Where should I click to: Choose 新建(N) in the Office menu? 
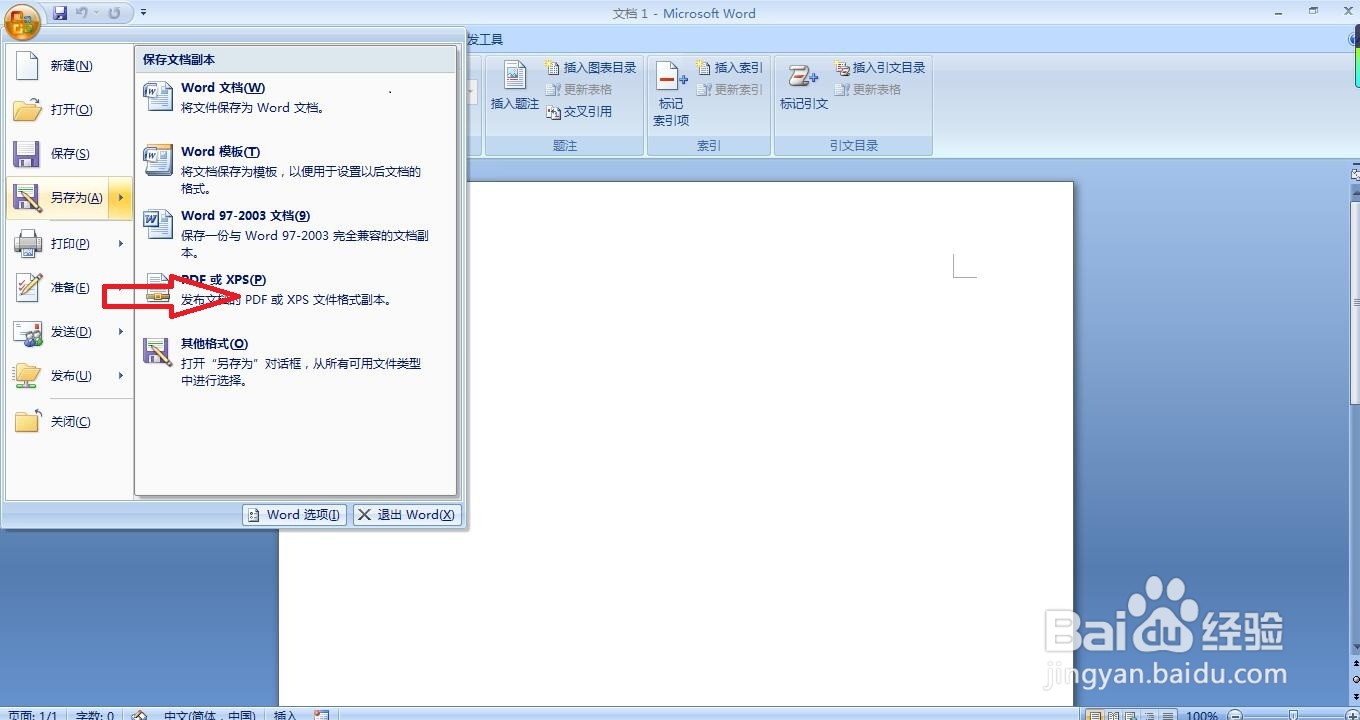[69, 66]
